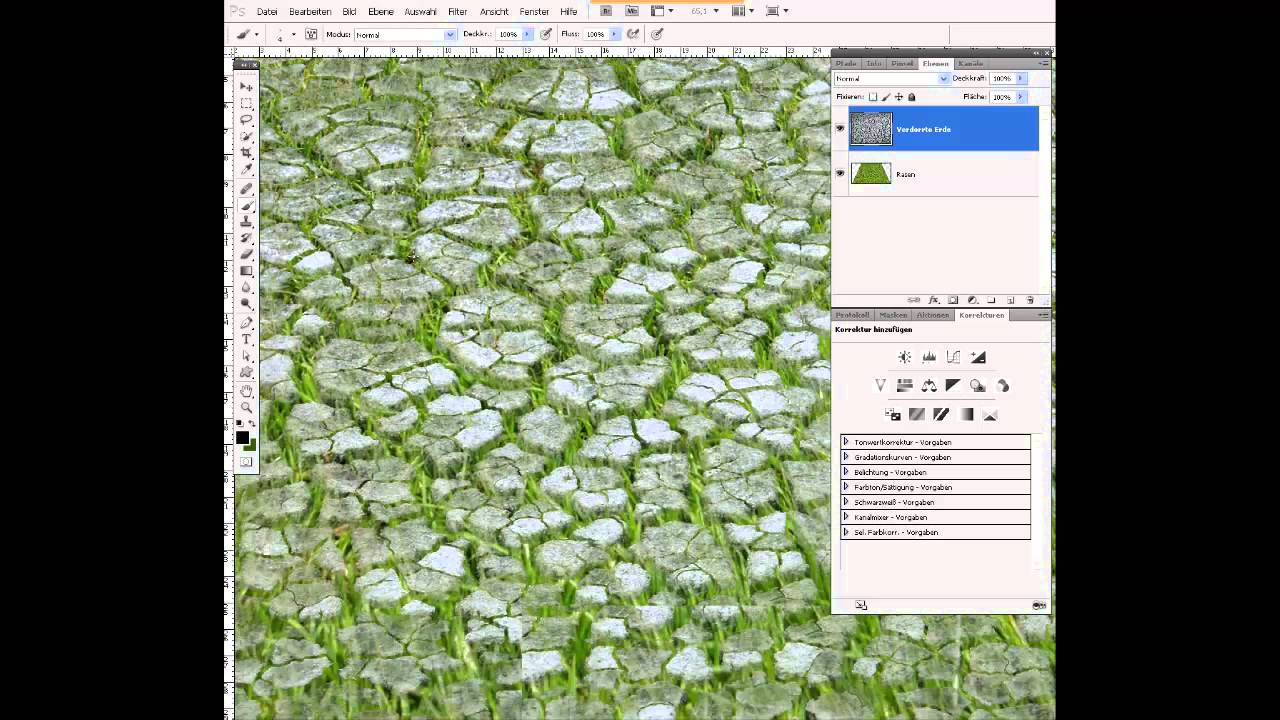Click the foreground color swatch

[x=242, y=437]
